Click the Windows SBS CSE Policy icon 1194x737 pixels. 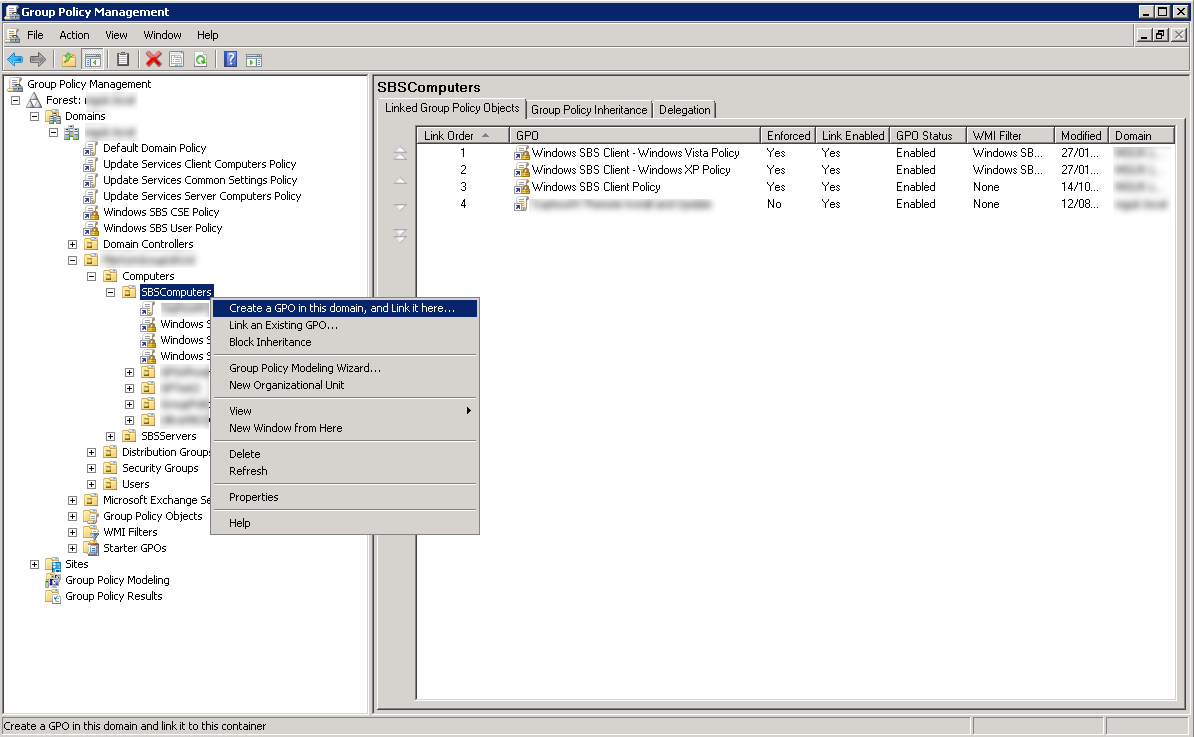[91, 212]
